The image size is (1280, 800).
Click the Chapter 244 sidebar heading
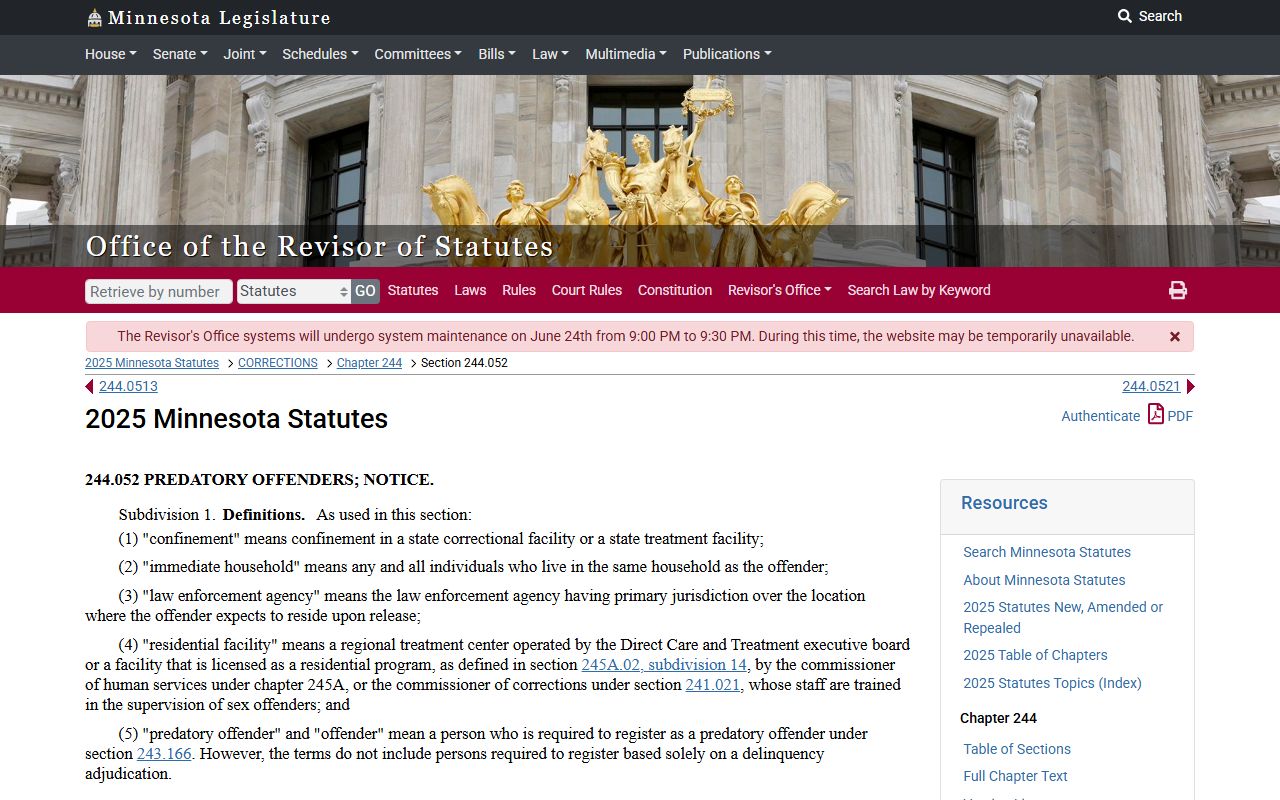tap(998, 718)
